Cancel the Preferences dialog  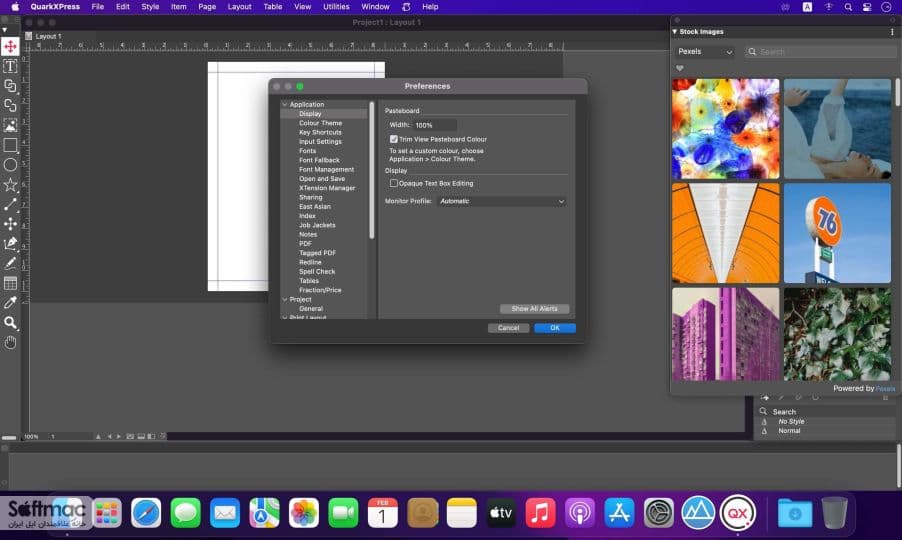[509, 328]
